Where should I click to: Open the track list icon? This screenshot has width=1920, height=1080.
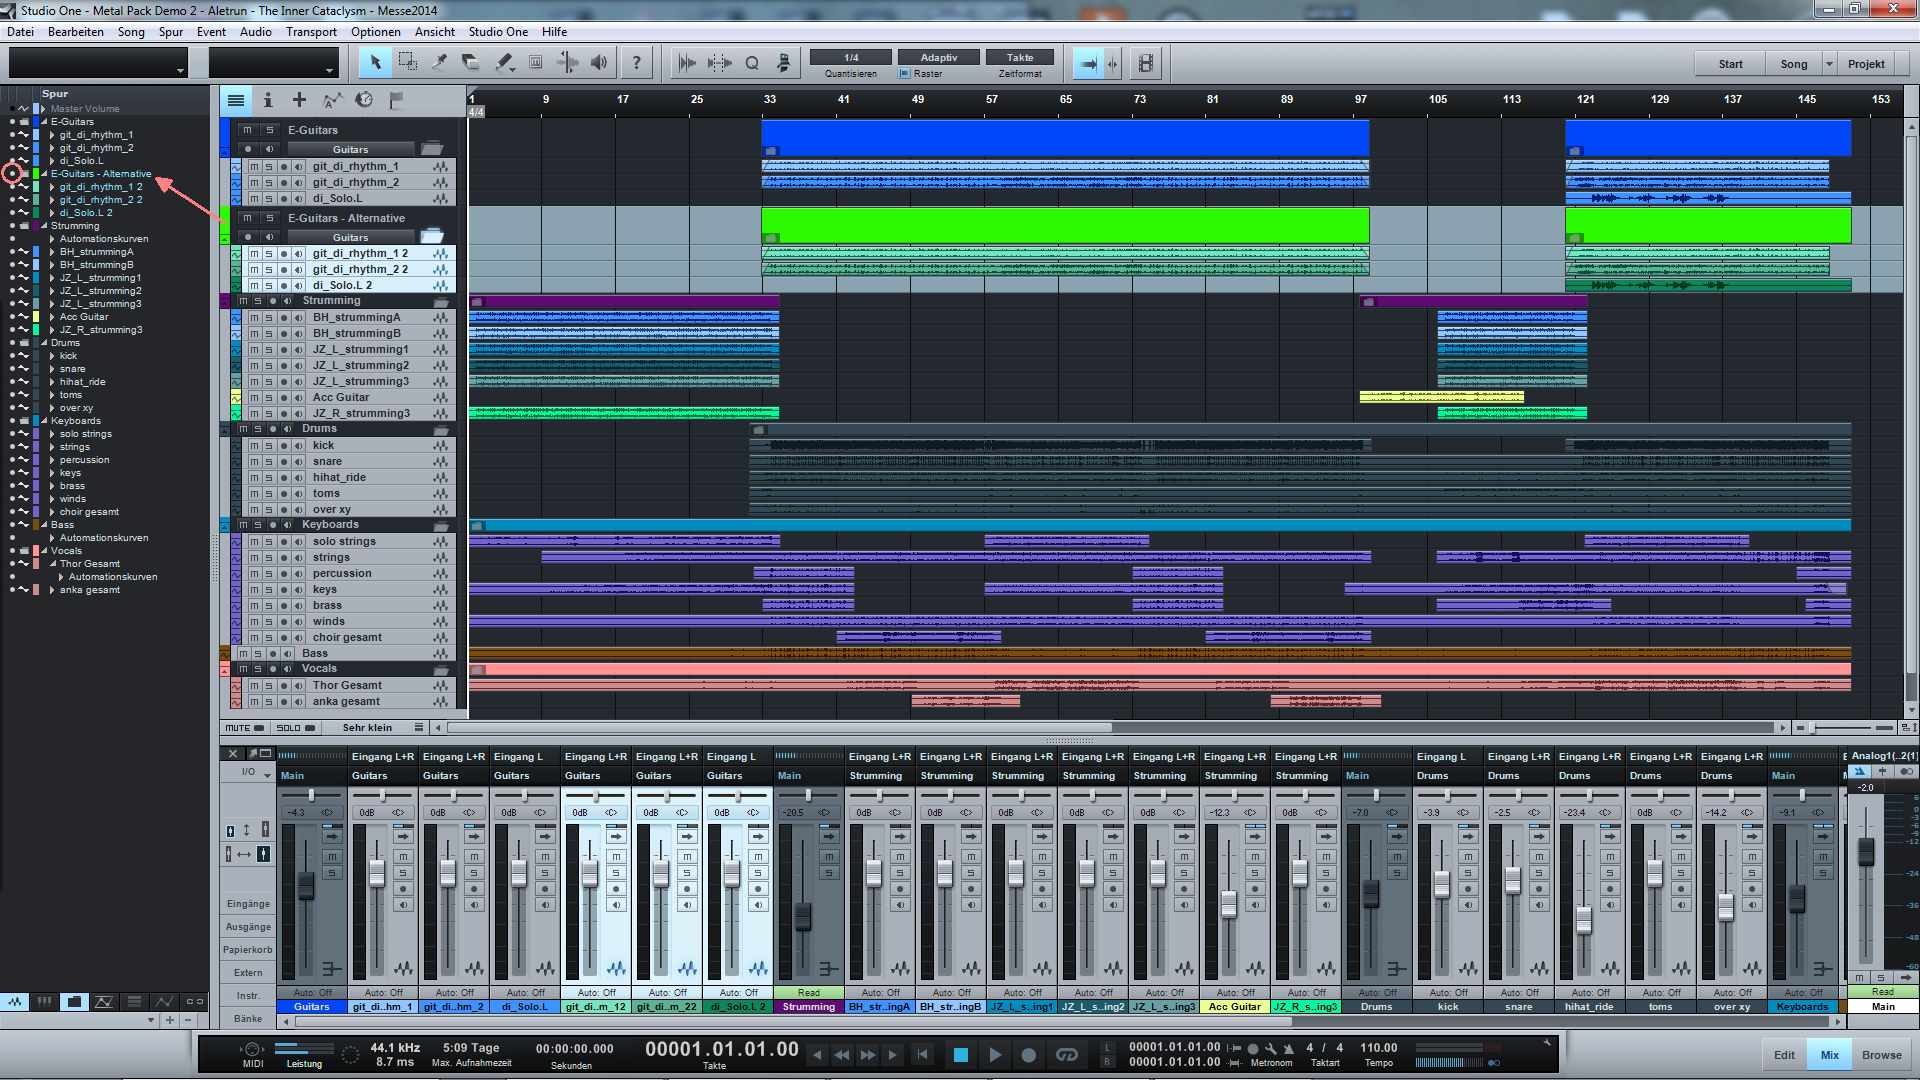236,100
